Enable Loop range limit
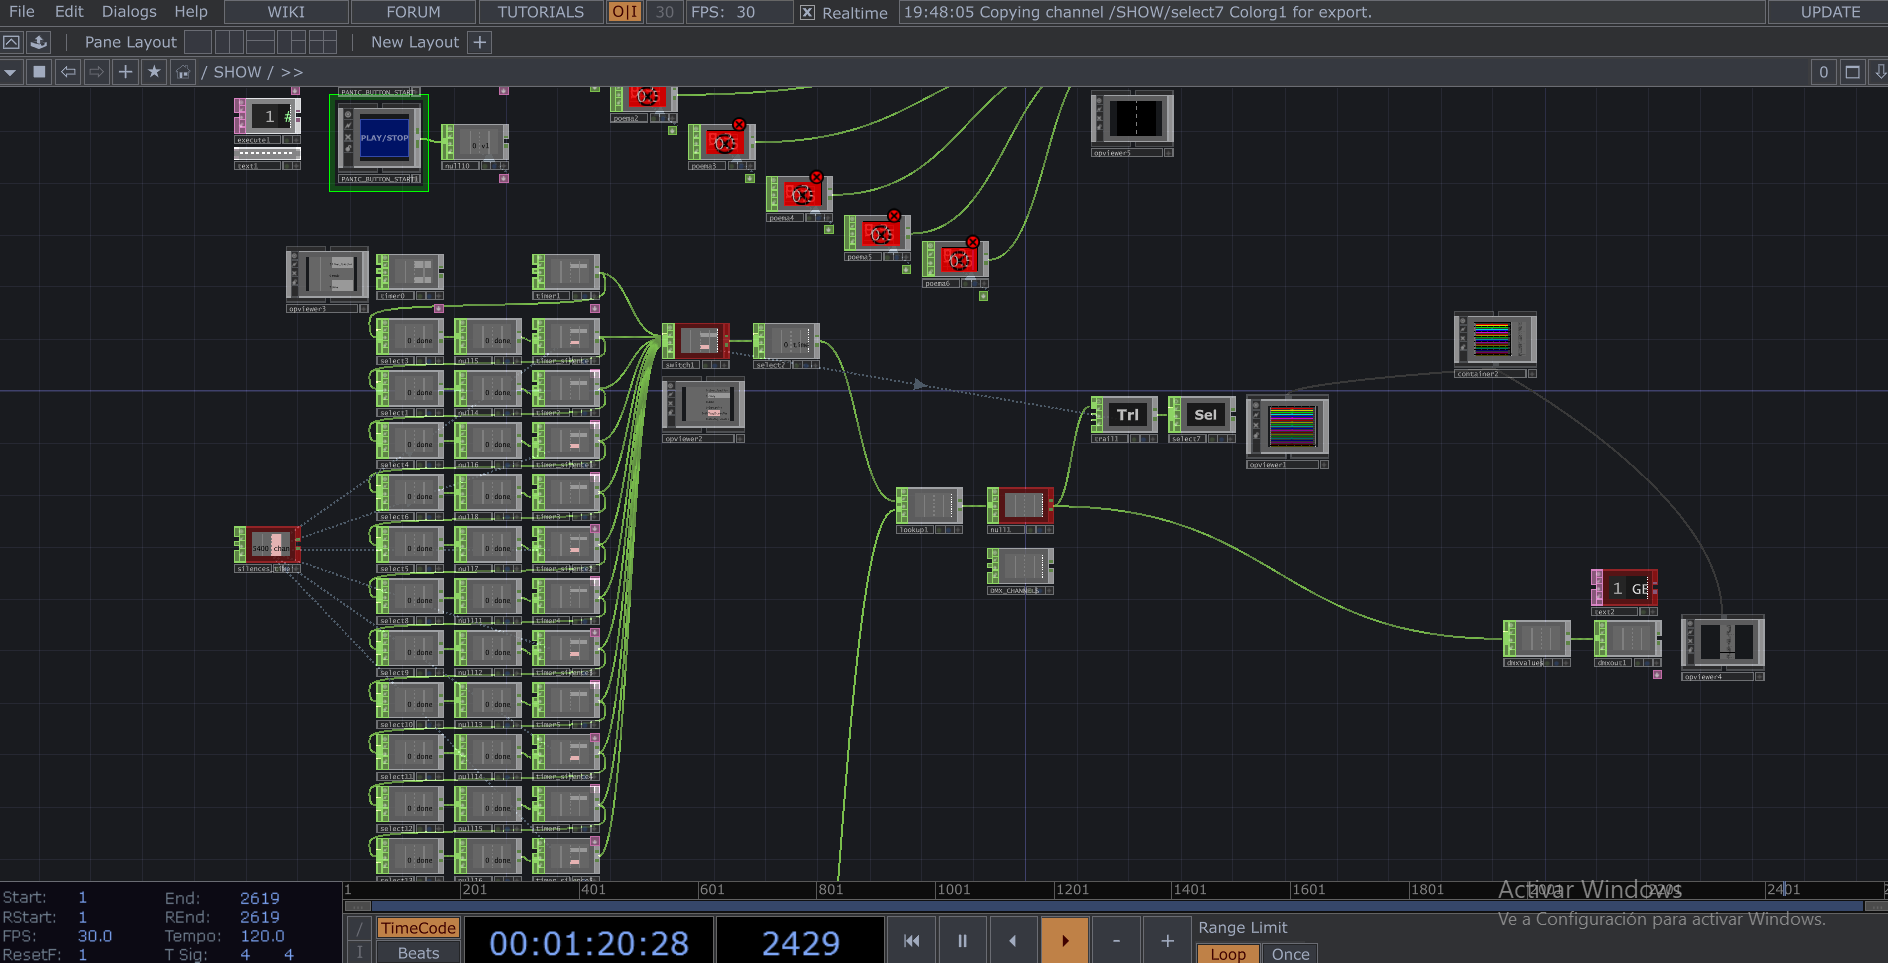Viewport: 1888px width, 963px height. 1228,954
